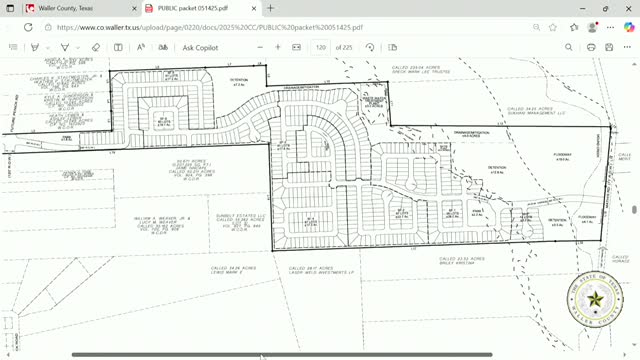Open PDF toolbar more options
The image size is (640, 360).
pyautogui.click(x=627, y=47)
